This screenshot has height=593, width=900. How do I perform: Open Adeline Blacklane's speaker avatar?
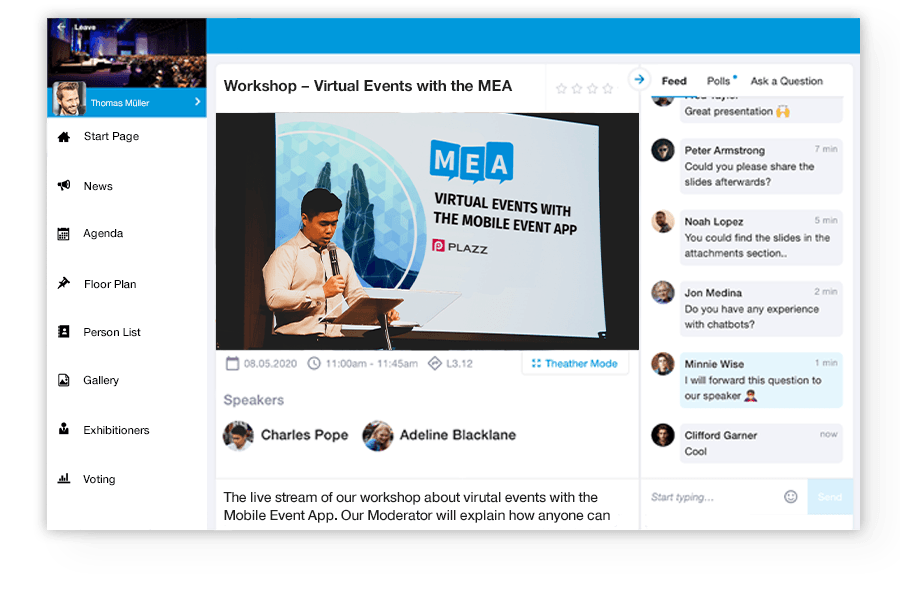(378, 436)
